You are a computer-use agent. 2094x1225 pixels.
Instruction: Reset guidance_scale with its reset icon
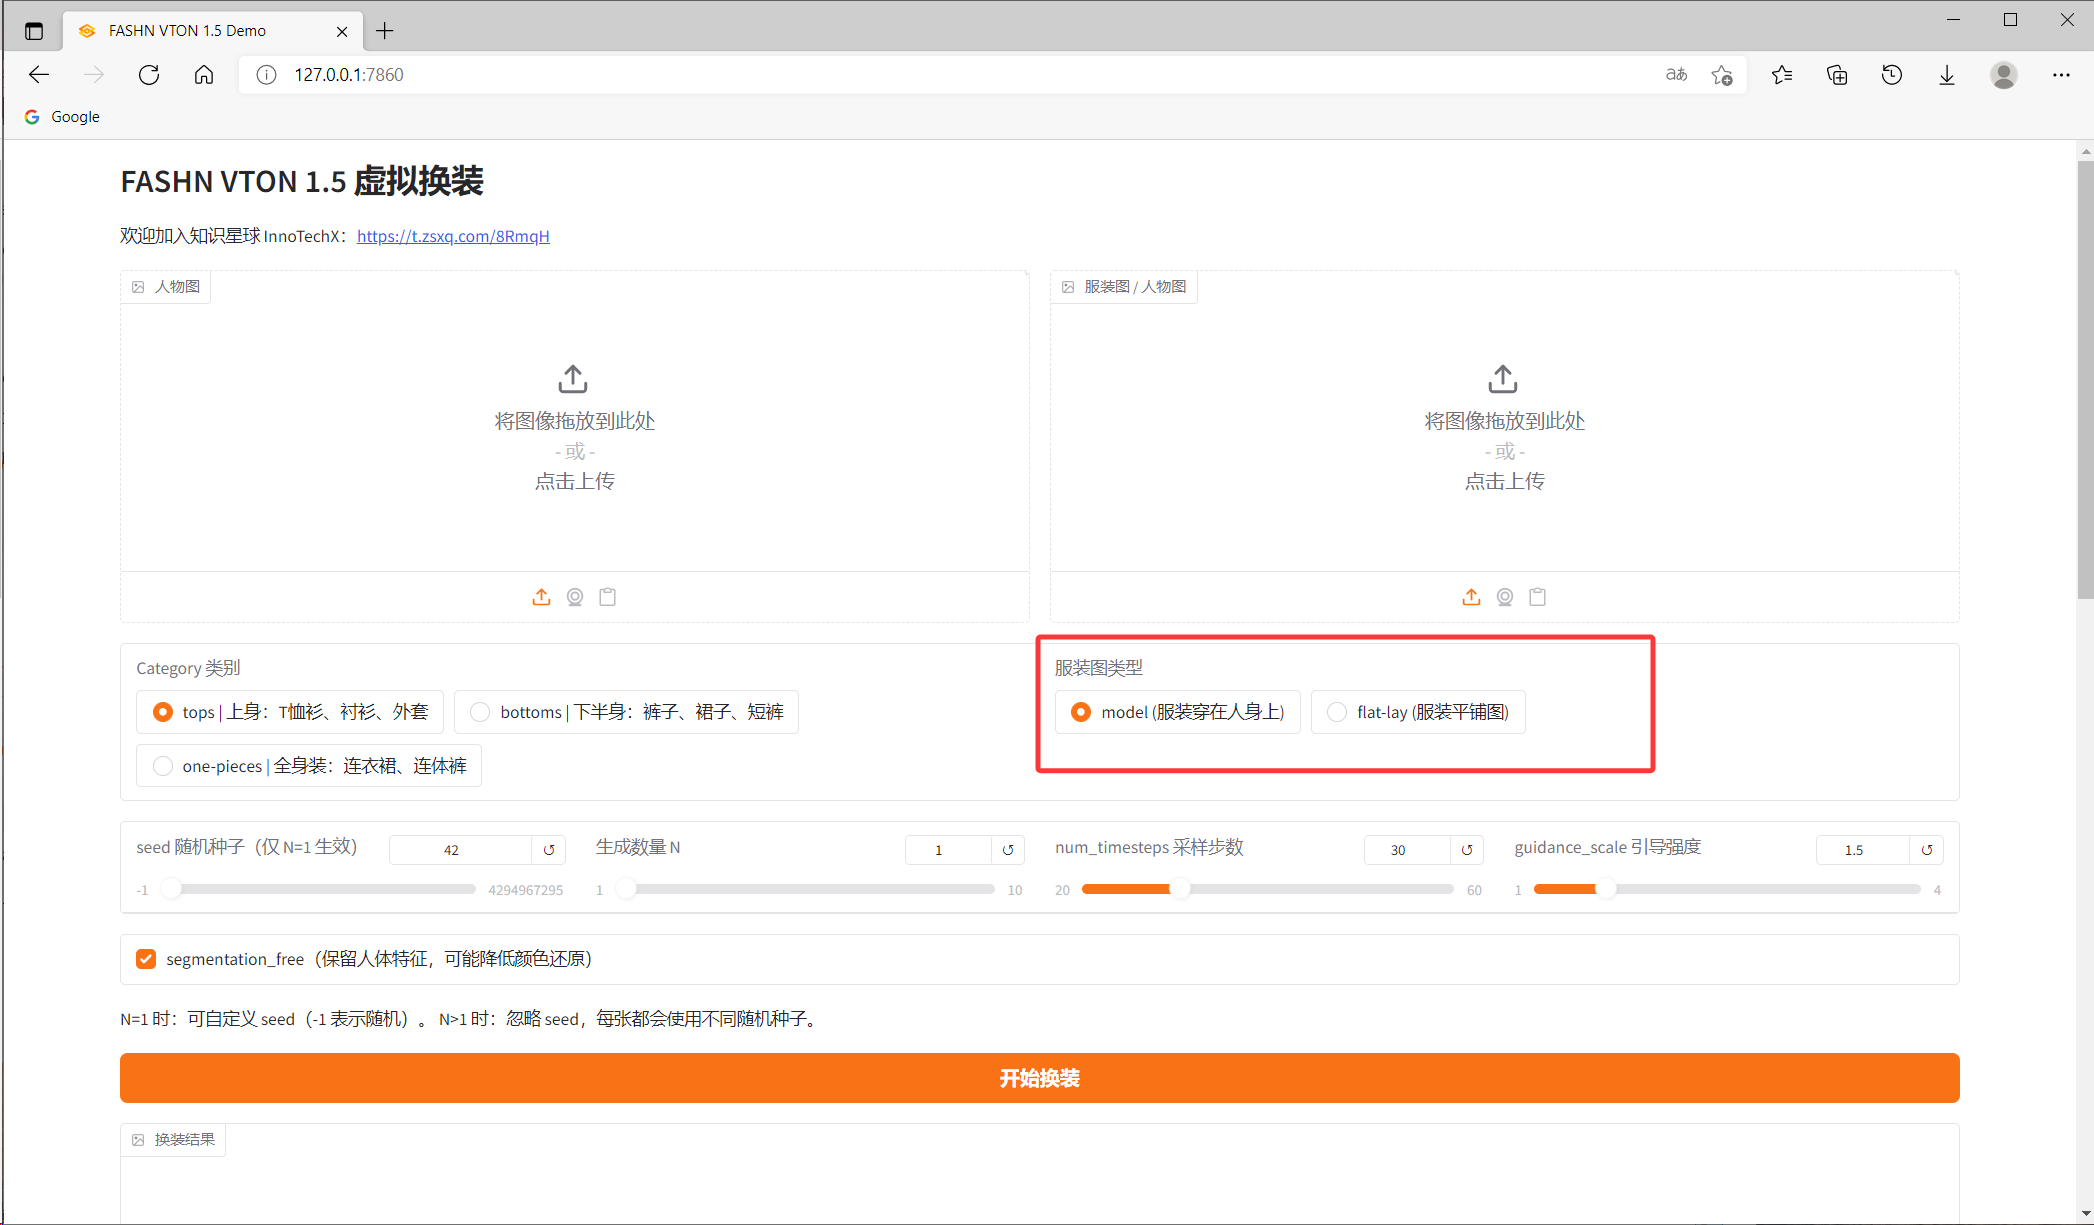pyautogui.click(x=1927, y=850)
